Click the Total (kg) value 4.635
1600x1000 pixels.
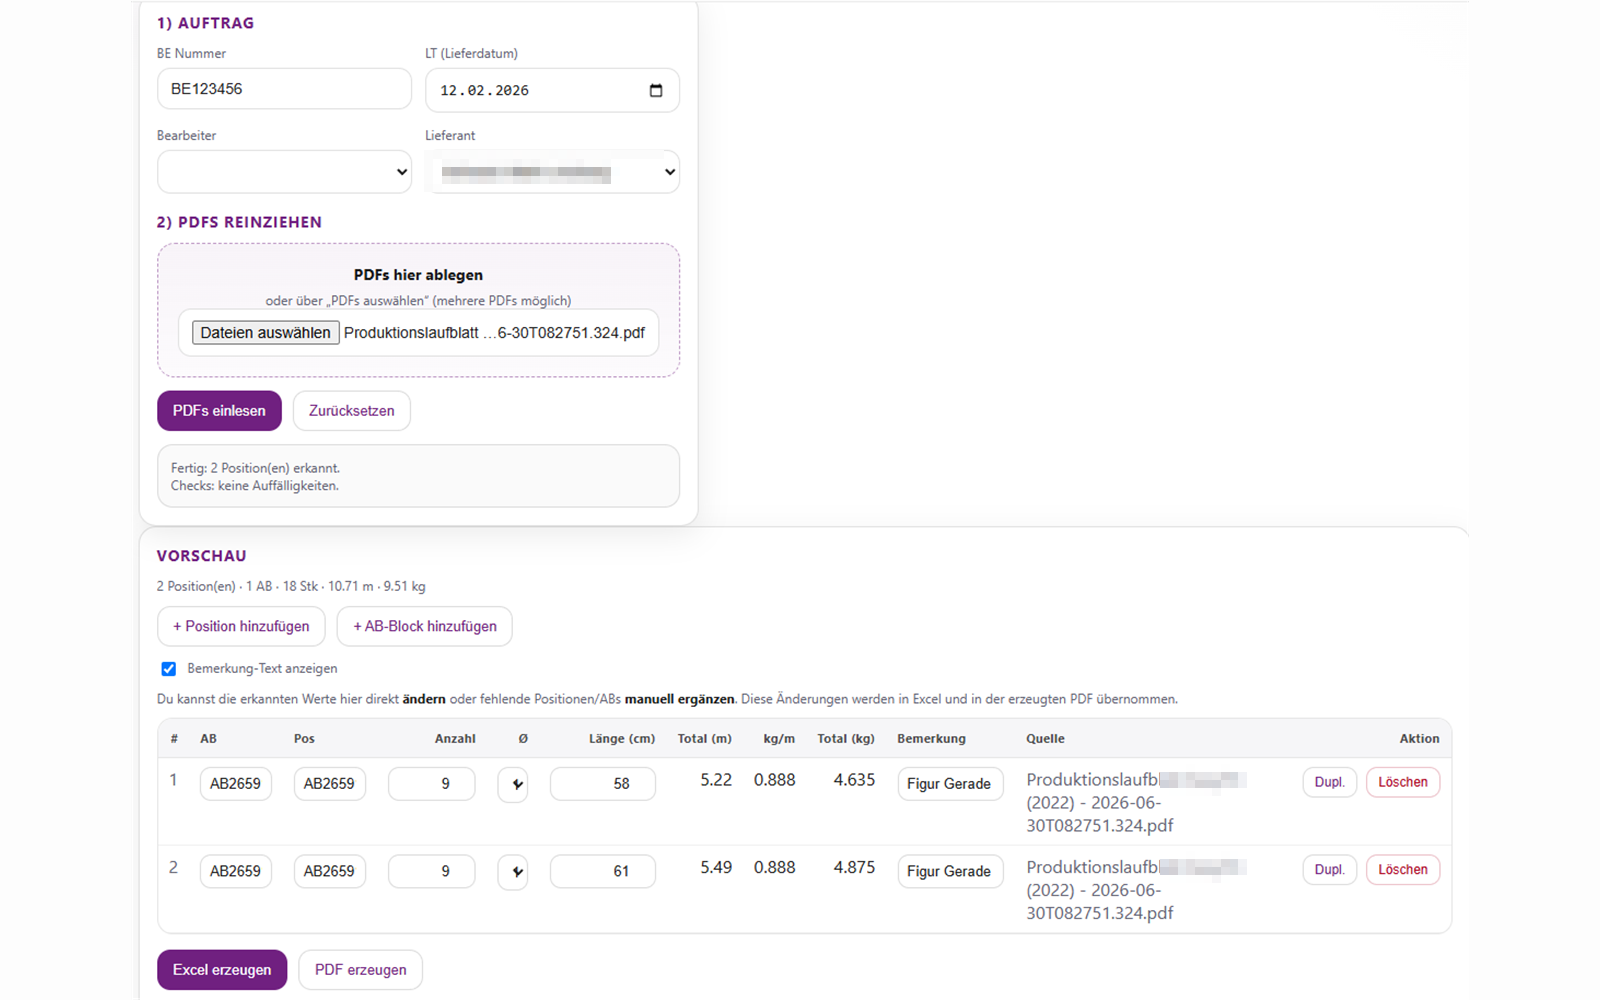pyautogui.click(x=854, y=780)
